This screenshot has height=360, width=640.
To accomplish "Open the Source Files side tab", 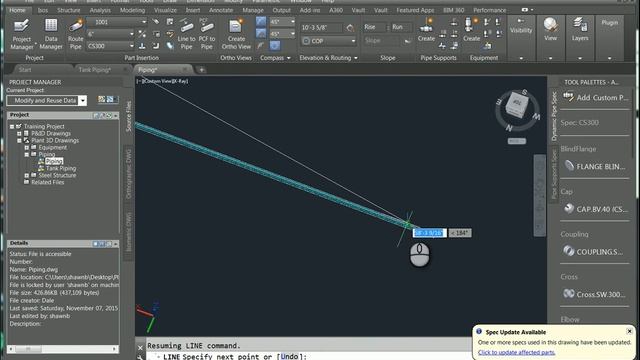I will pos(129,116).
